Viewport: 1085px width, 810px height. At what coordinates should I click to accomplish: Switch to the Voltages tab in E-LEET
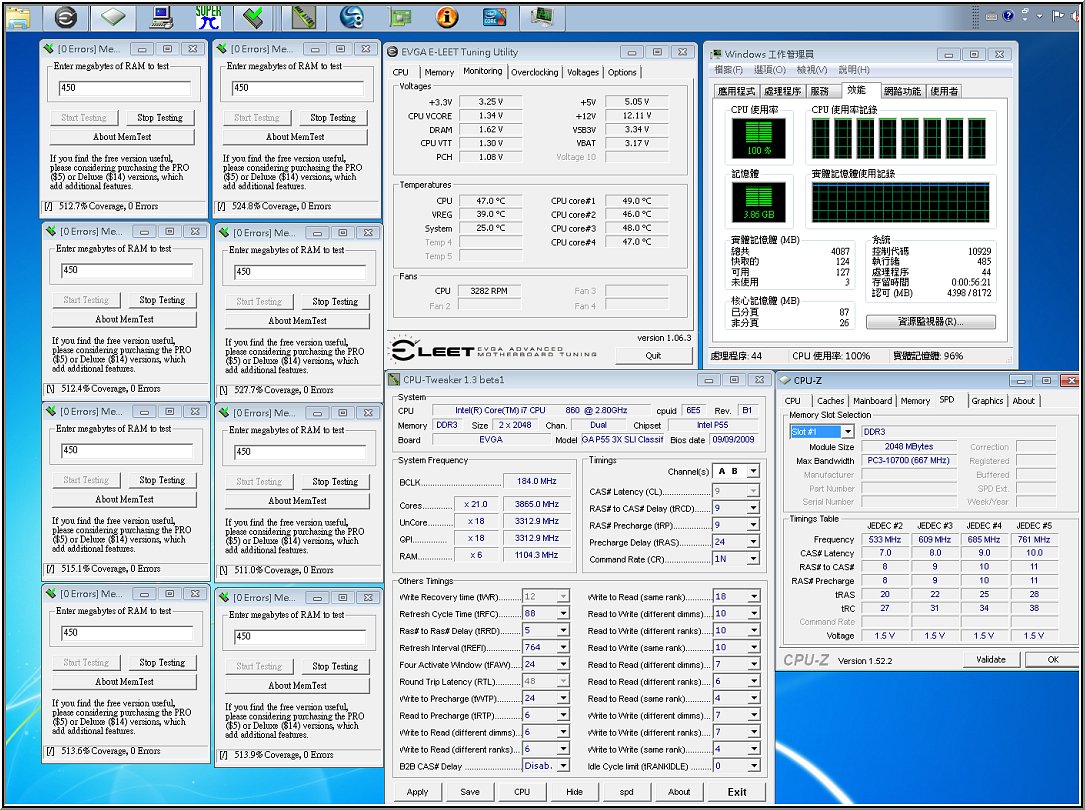[x=583, y=72]
